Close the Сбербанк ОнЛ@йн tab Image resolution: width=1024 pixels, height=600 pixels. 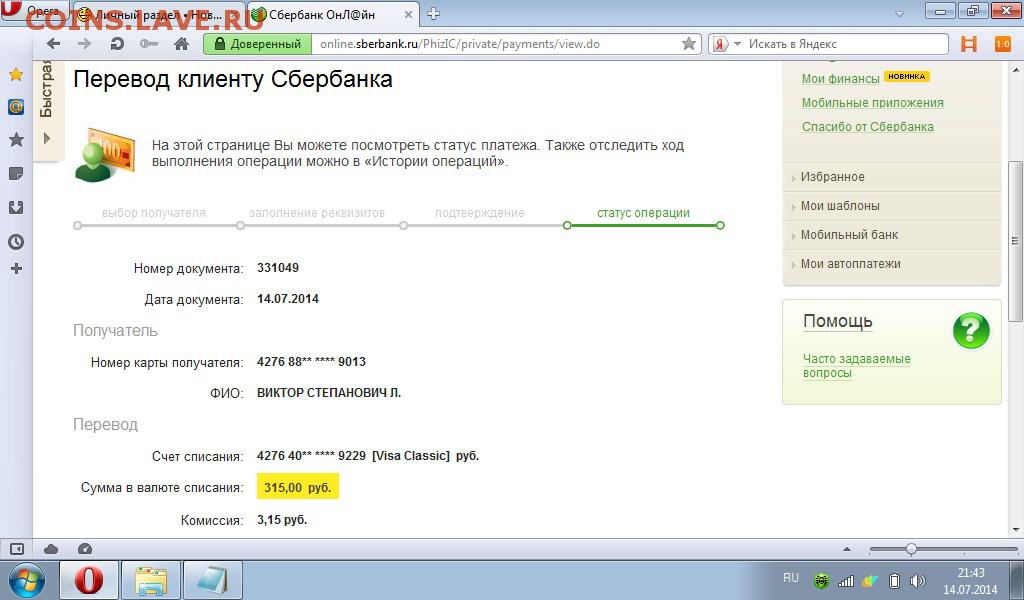[408, 14]
